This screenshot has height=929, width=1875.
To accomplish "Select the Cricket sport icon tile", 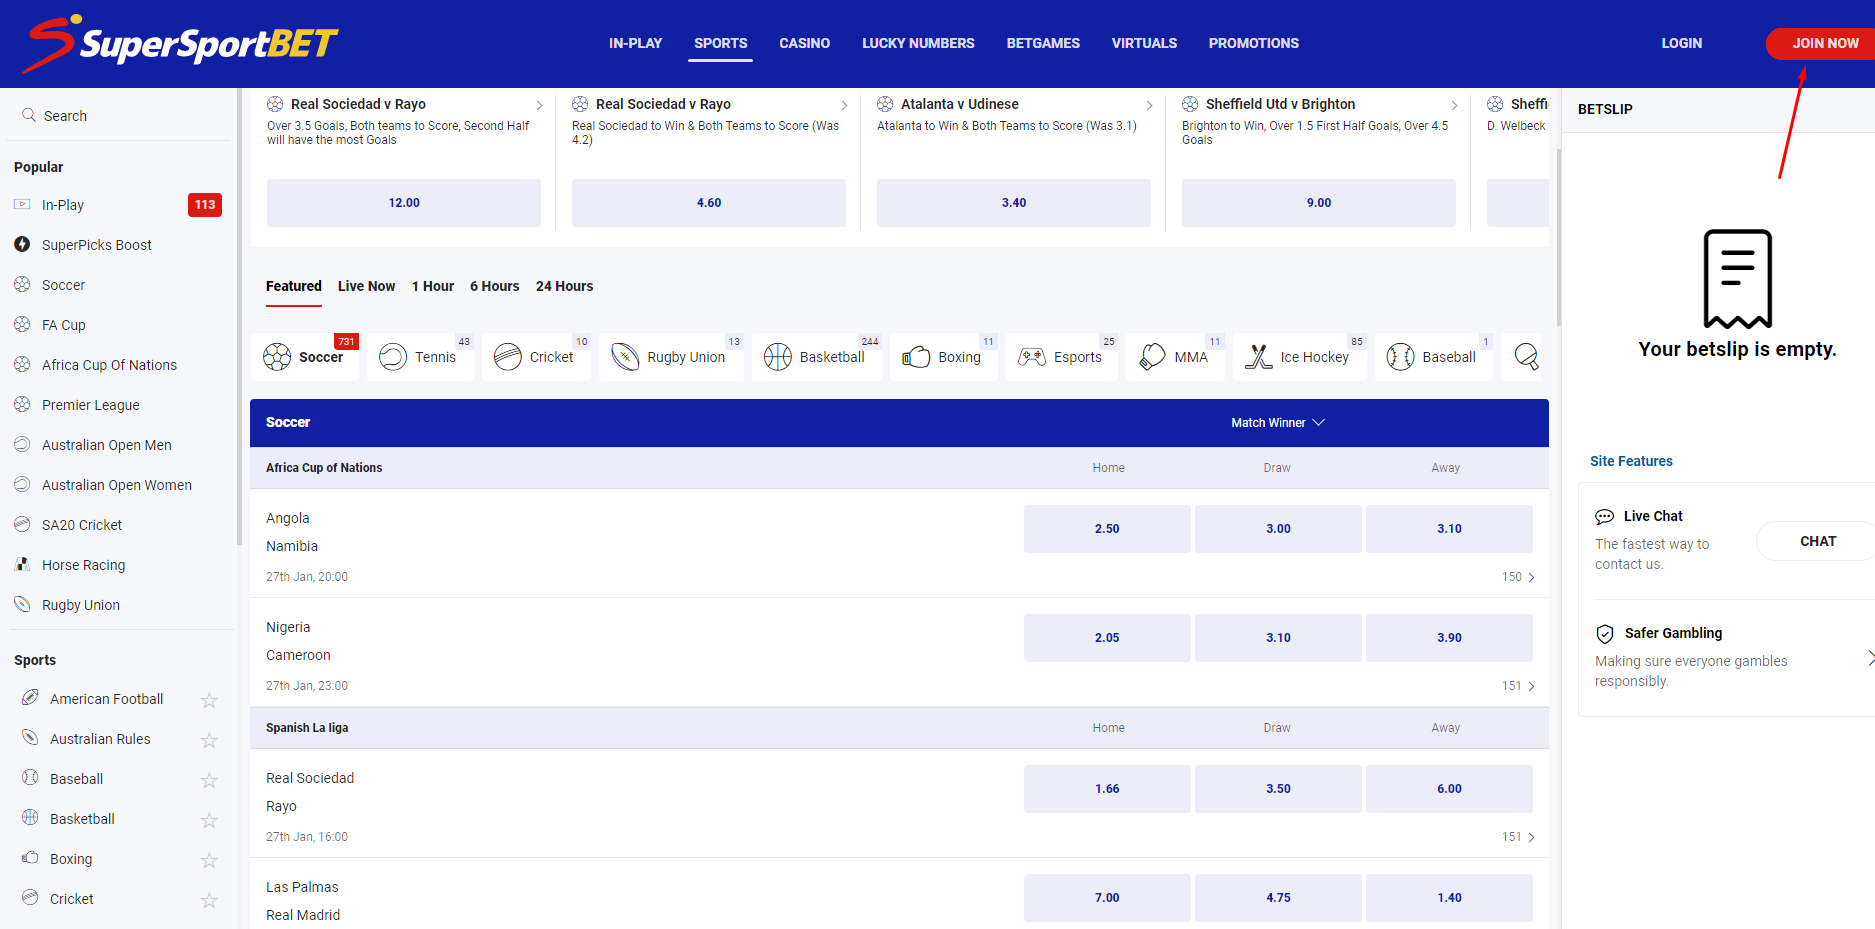I will [x=536, y=357].
